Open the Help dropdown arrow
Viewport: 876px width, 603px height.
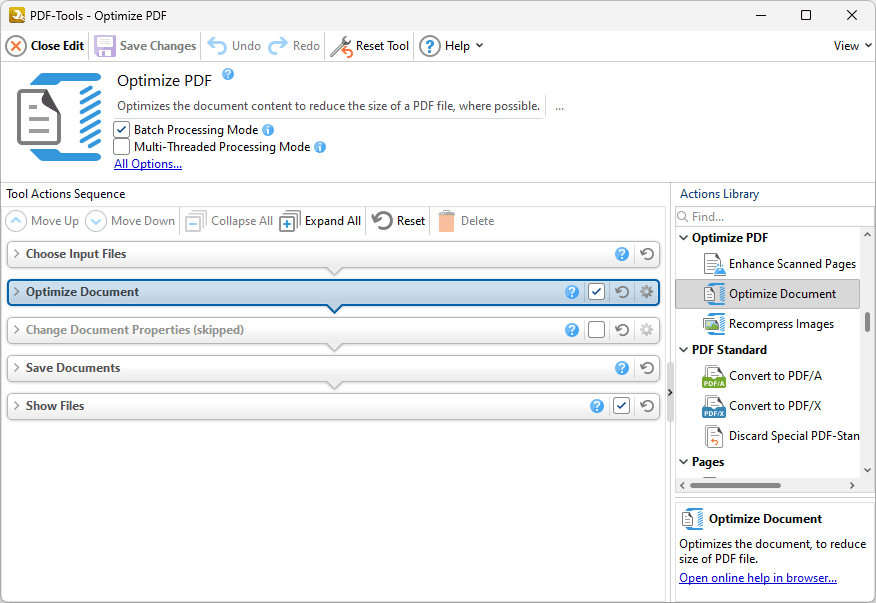(479, 46)
